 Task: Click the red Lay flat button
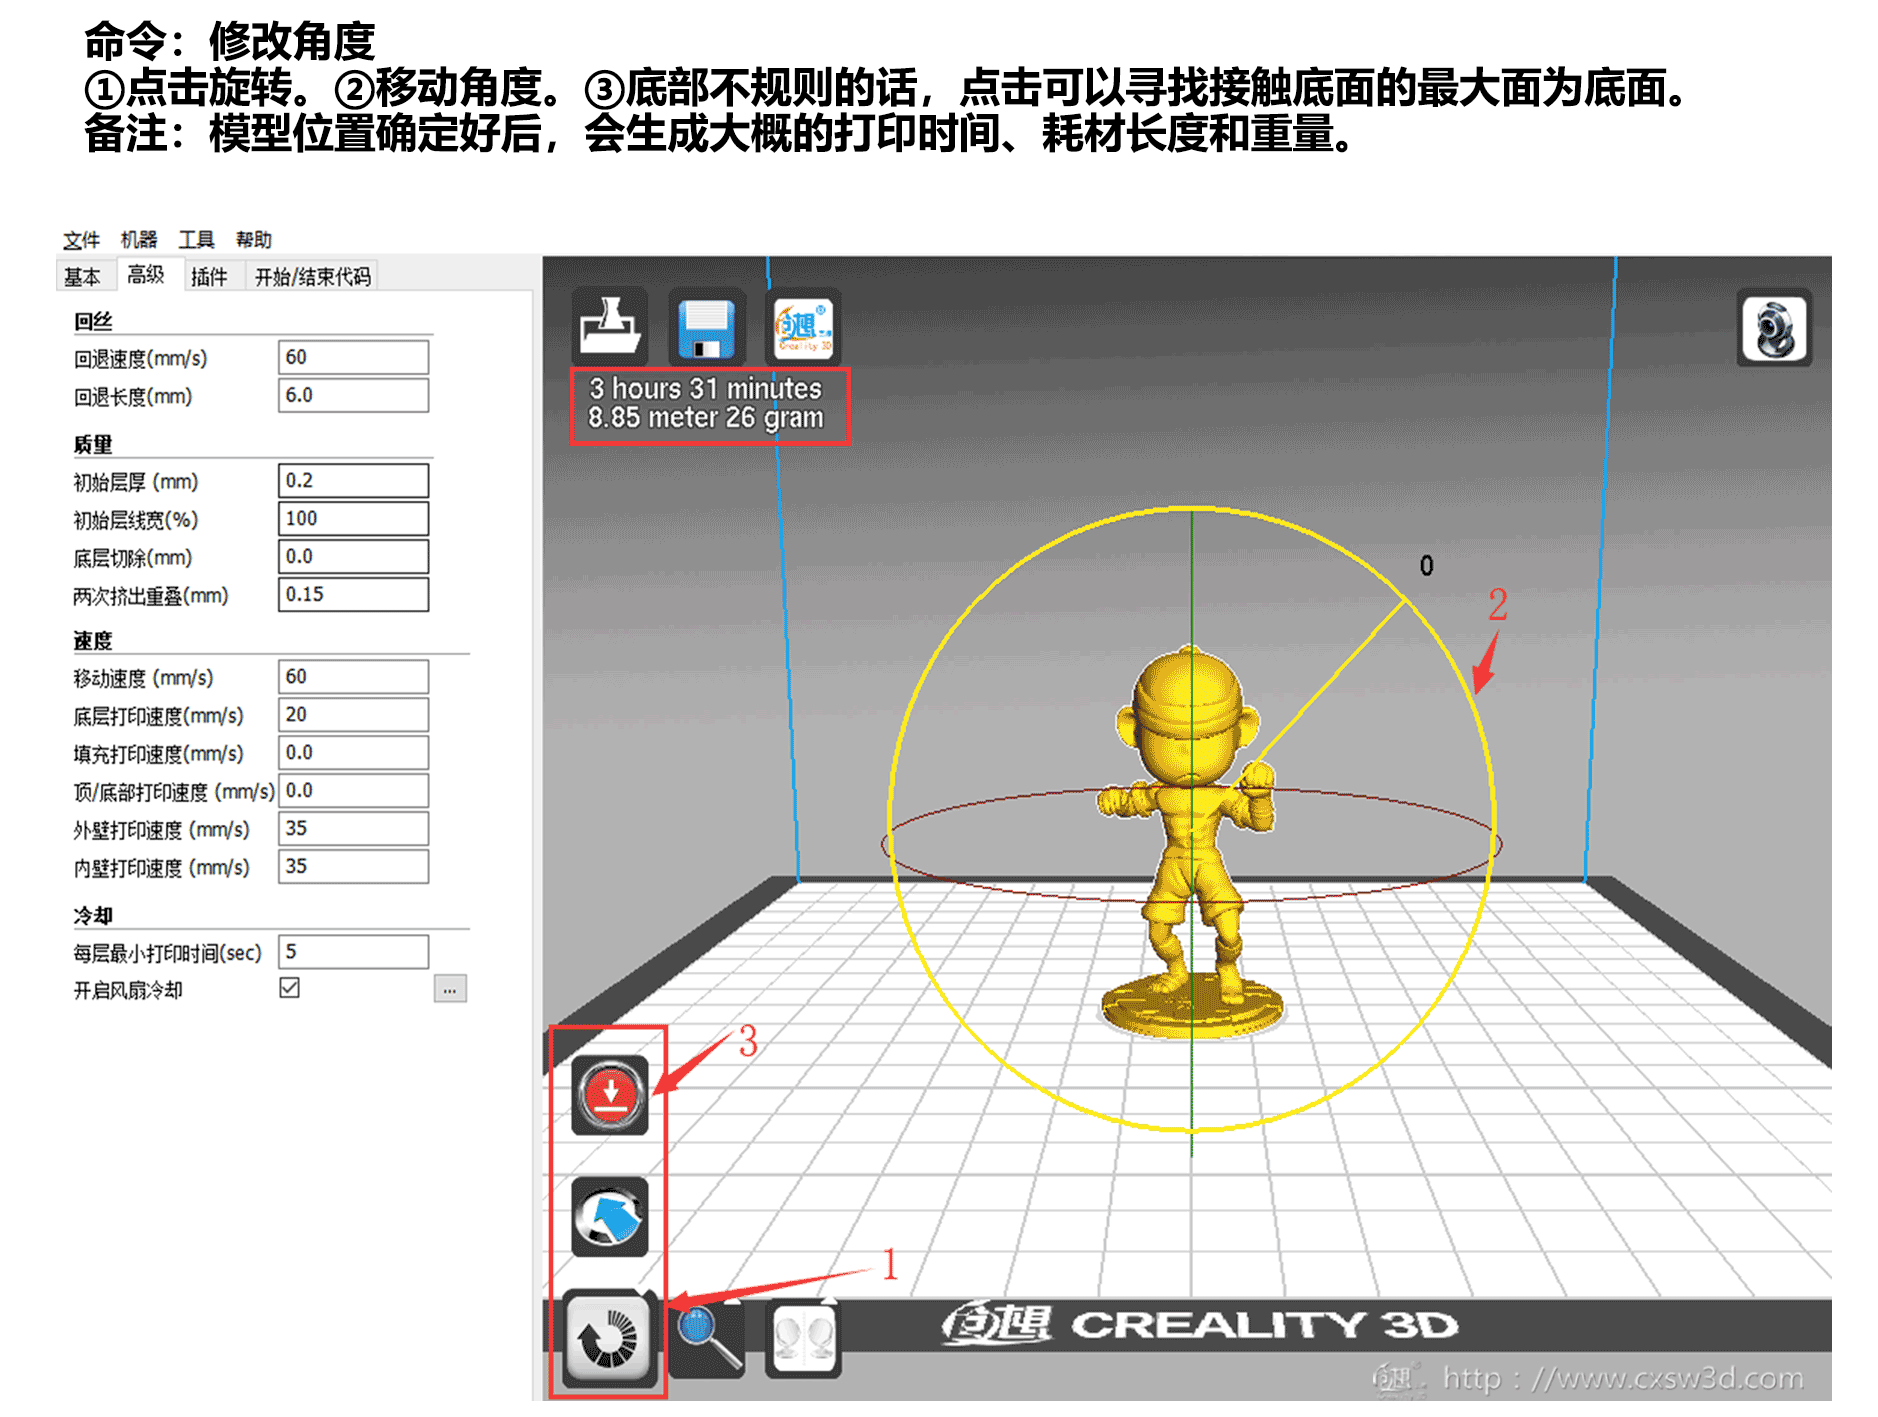(x=609, y=1095)
